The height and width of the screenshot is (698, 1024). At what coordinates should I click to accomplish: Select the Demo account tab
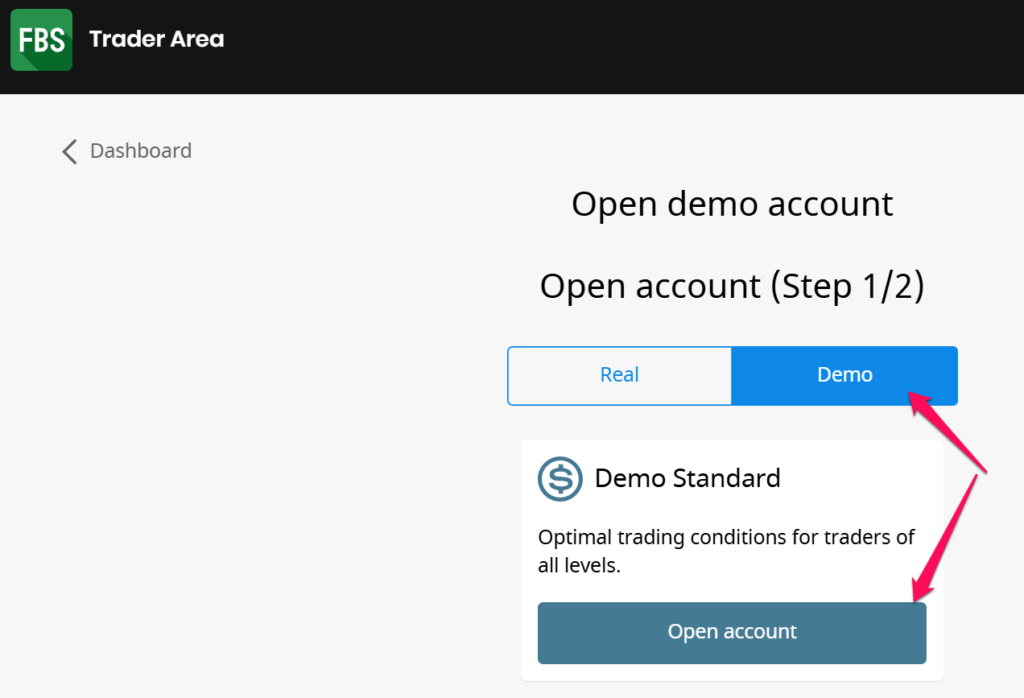(844, 375)
